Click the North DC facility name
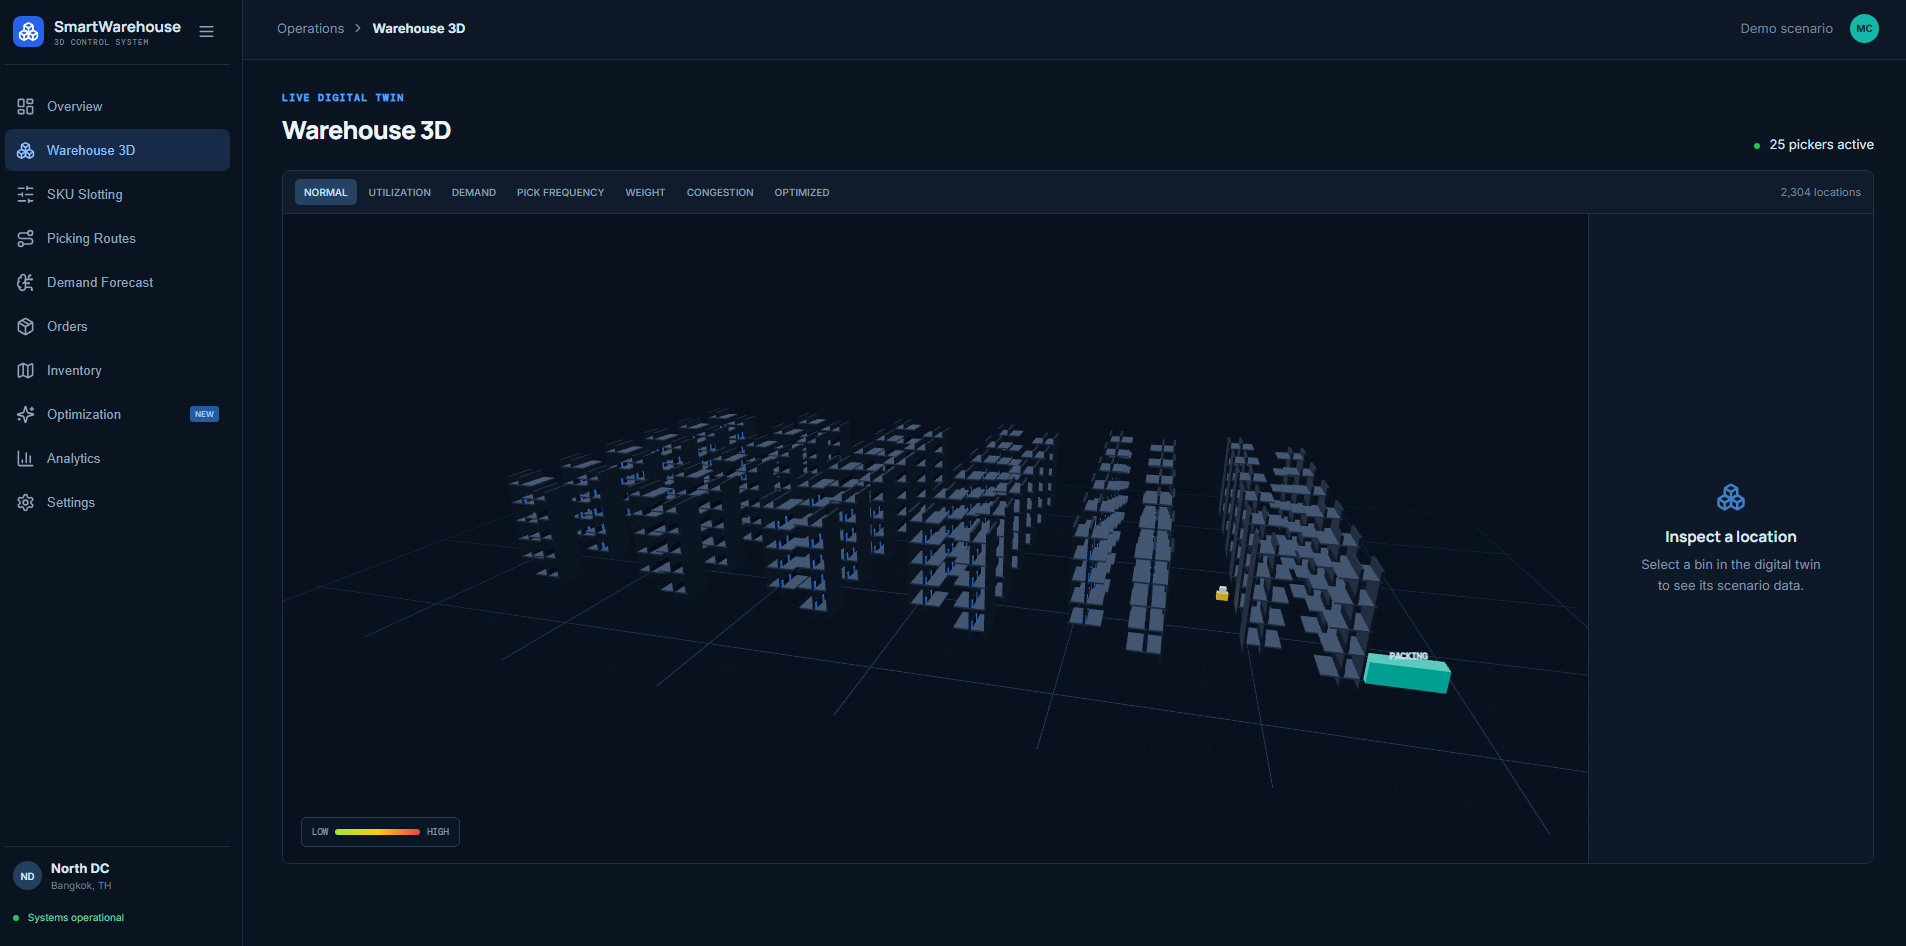Viewport: 1906px width, 946px height. [80, 869]
